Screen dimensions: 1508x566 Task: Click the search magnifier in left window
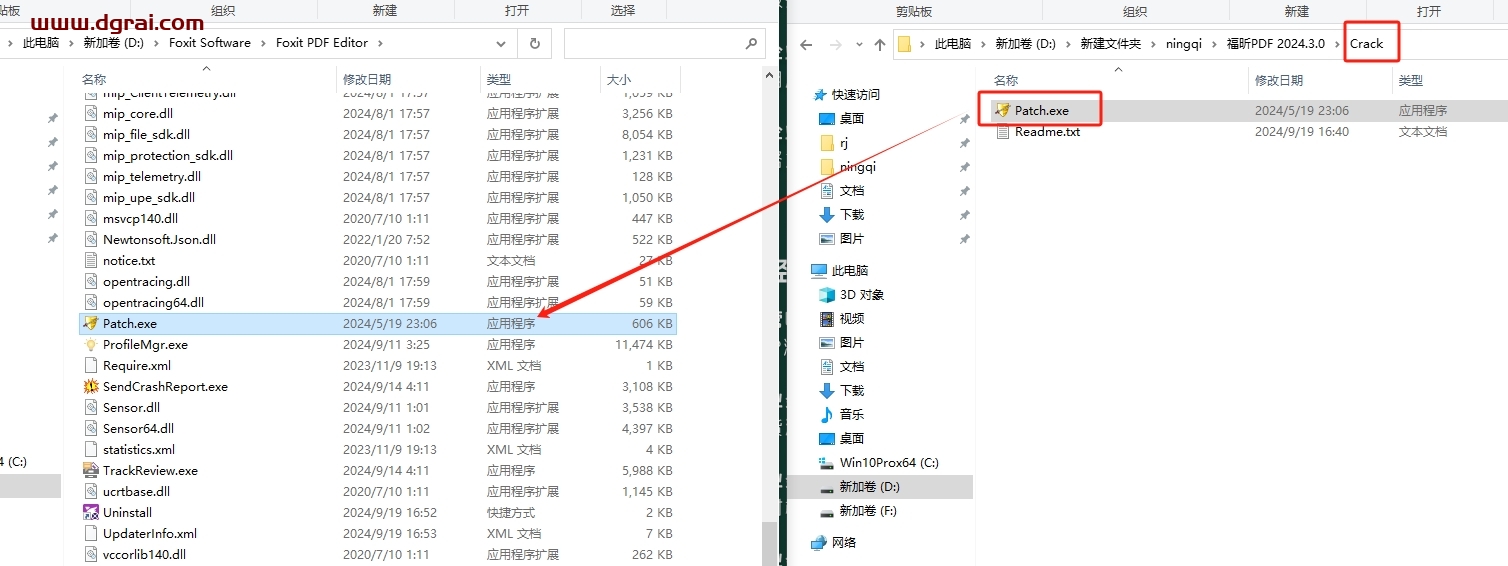pyautogui.click(x=751, y=43)
